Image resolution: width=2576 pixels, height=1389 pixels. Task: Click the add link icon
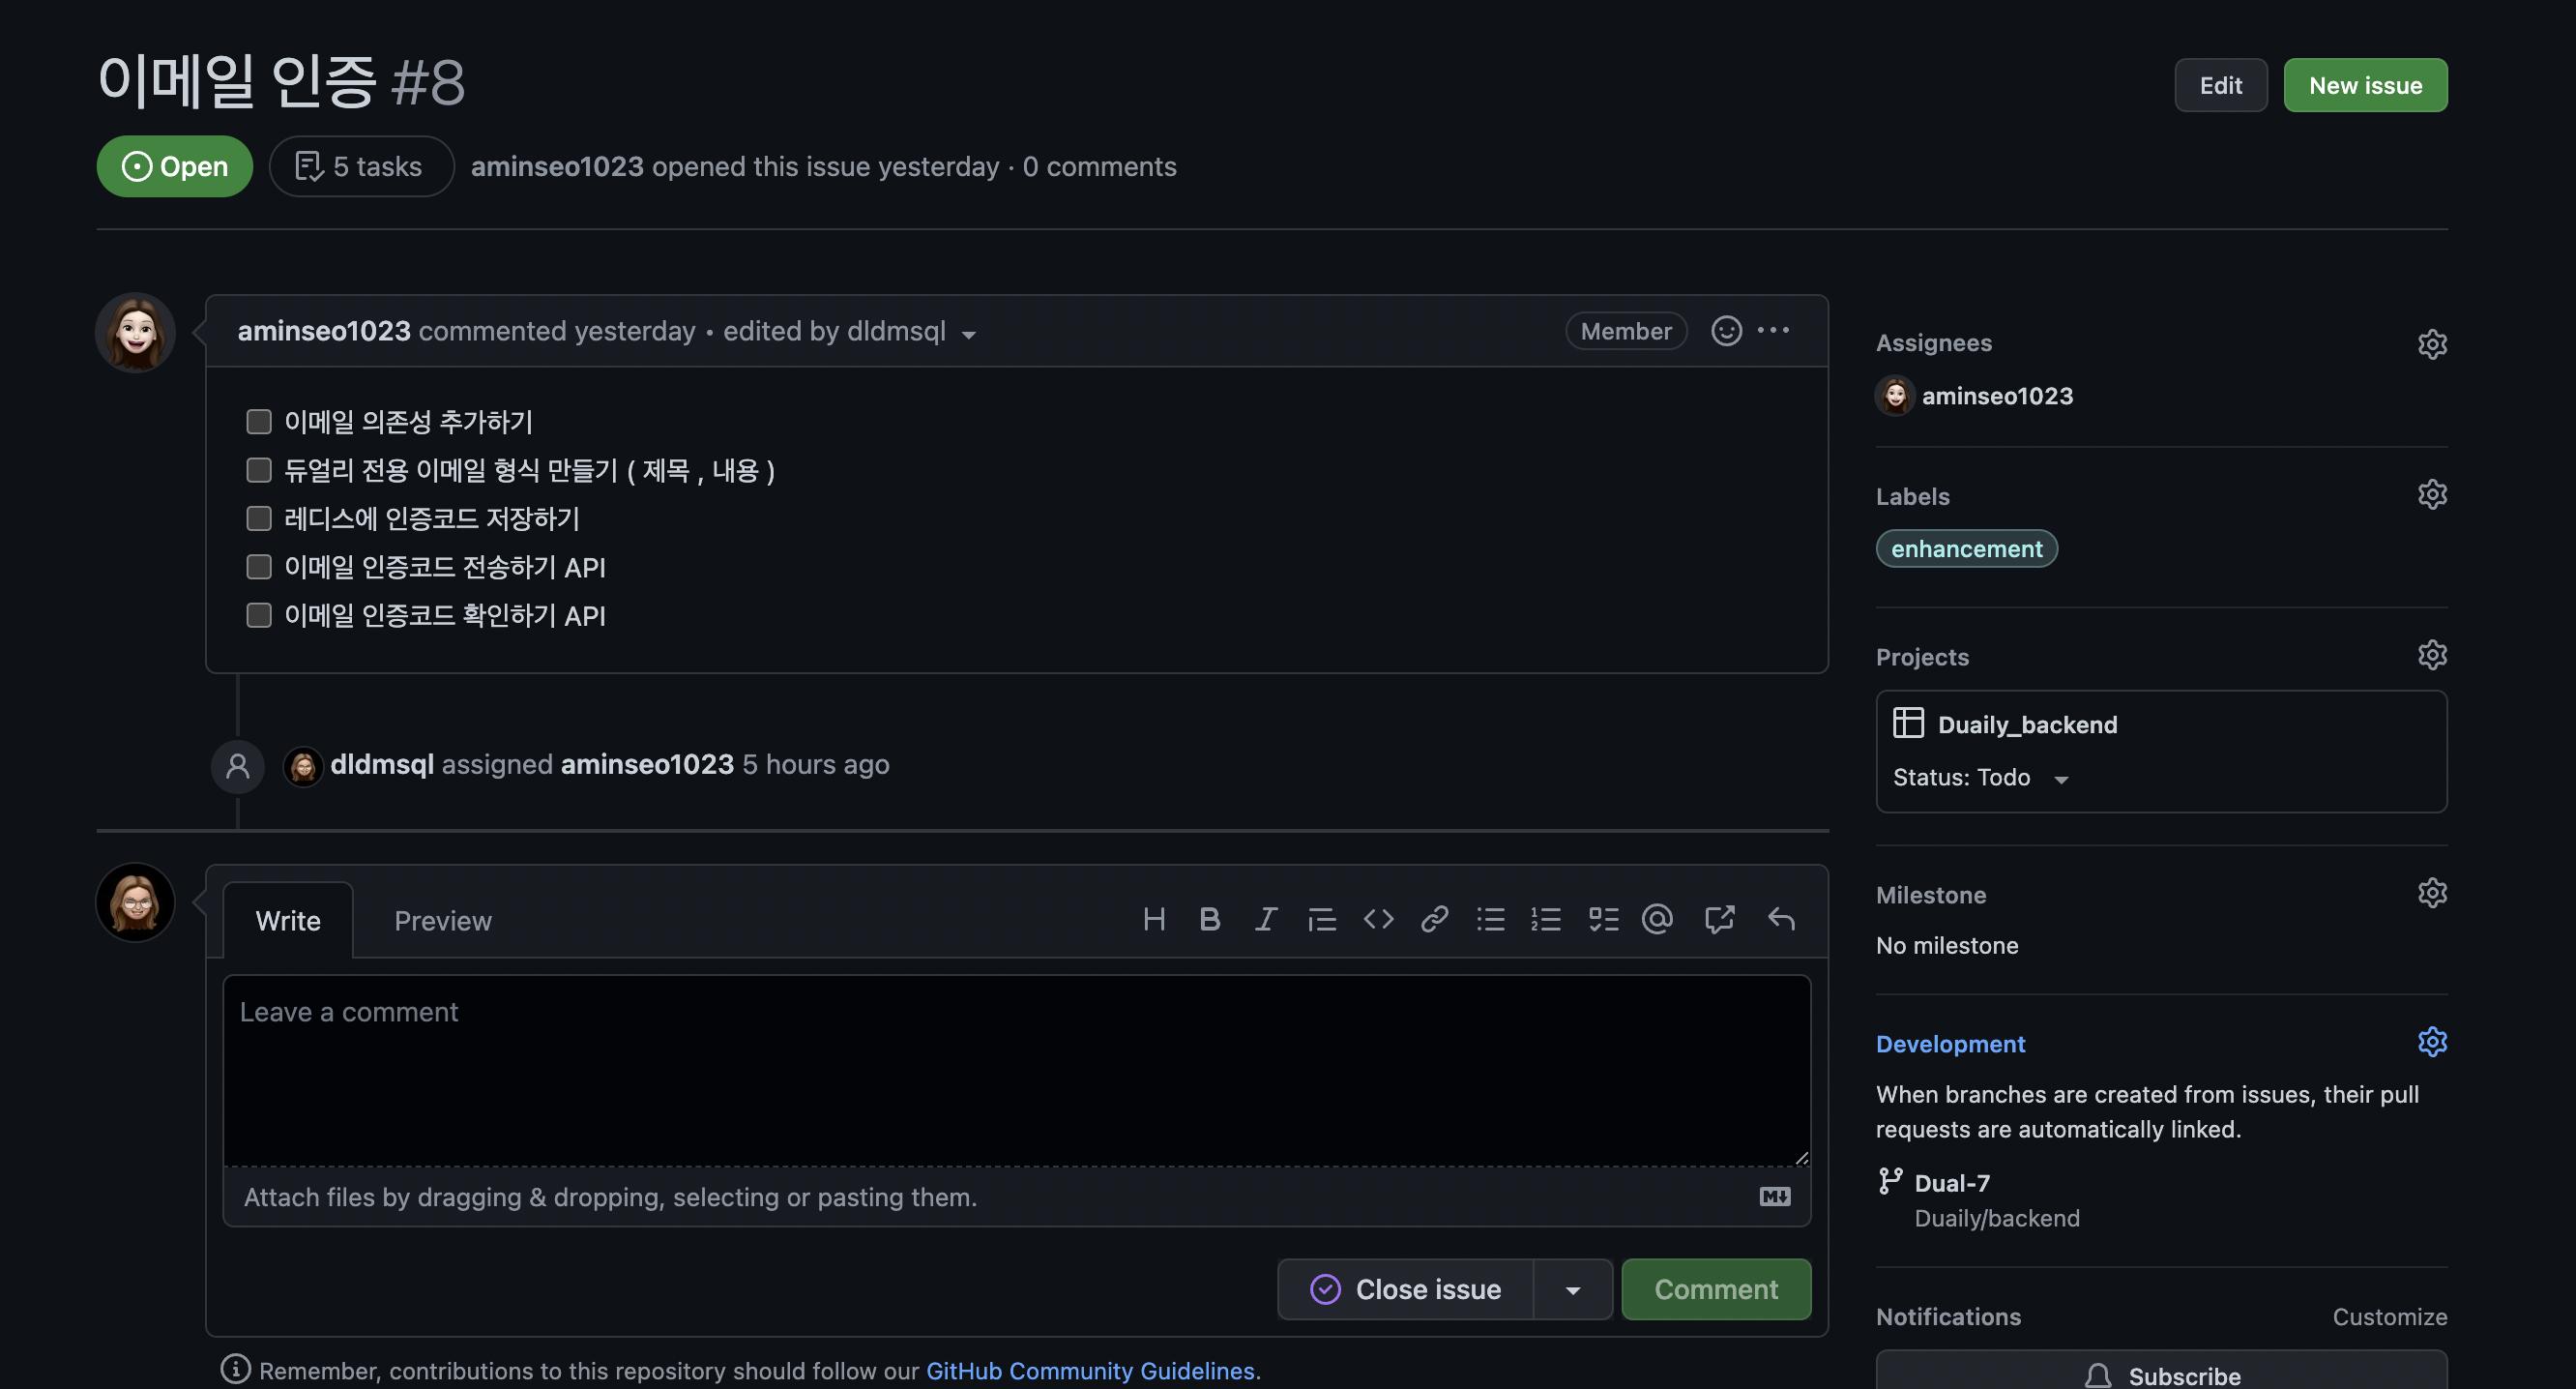click(1434, 919)
